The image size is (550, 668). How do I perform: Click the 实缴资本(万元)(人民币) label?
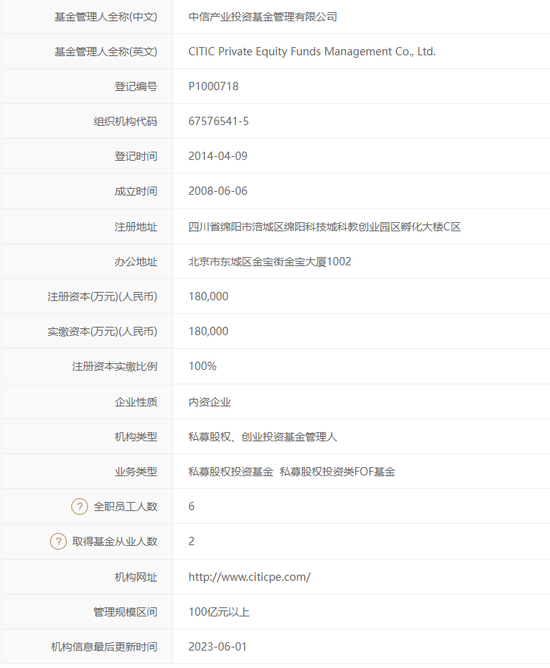(102, 331)
